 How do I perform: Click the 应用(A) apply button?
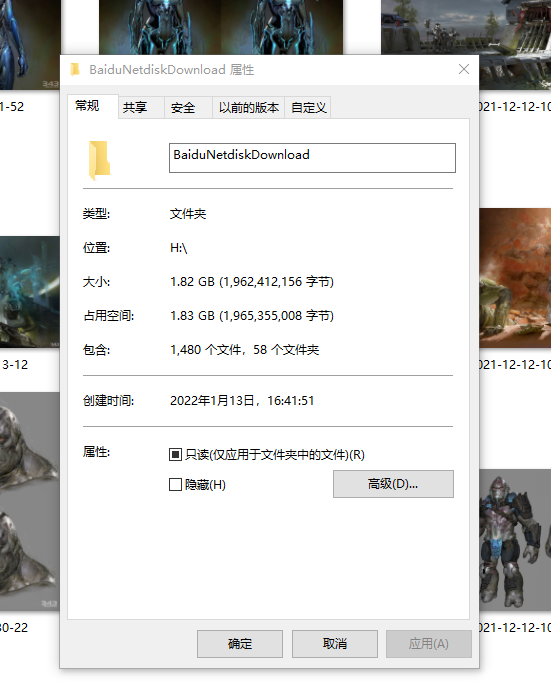coord(429,644)
